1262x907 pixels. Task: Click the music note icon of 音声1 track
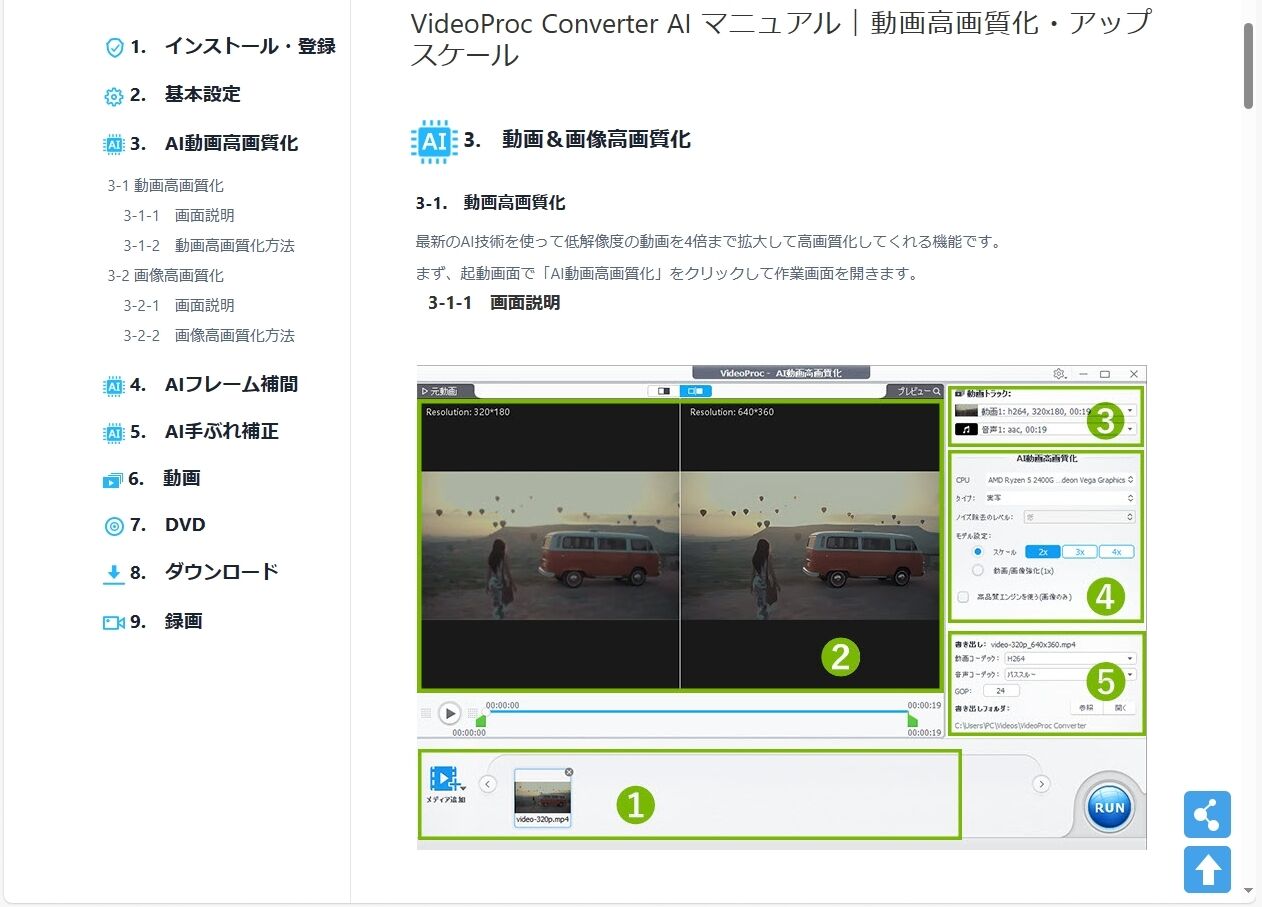[966, 429]
